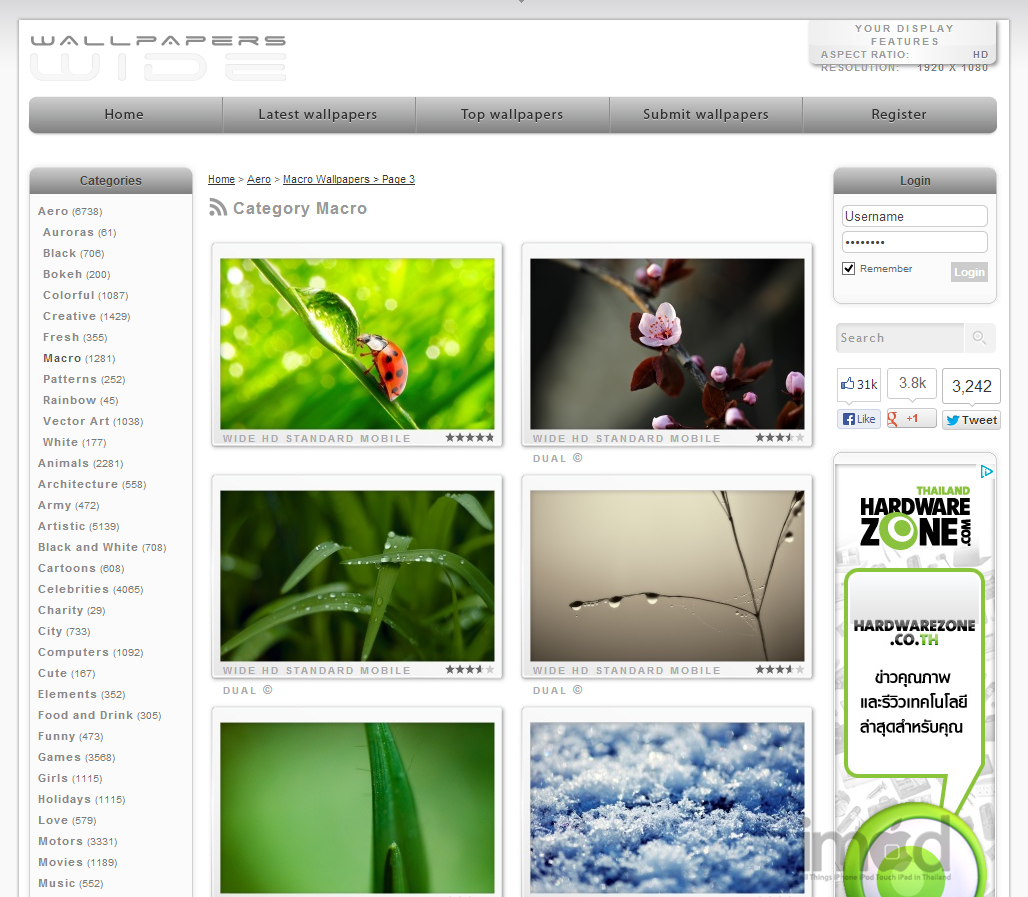Click the Username input field
The image size is (1028, 897).
point(915,216)
